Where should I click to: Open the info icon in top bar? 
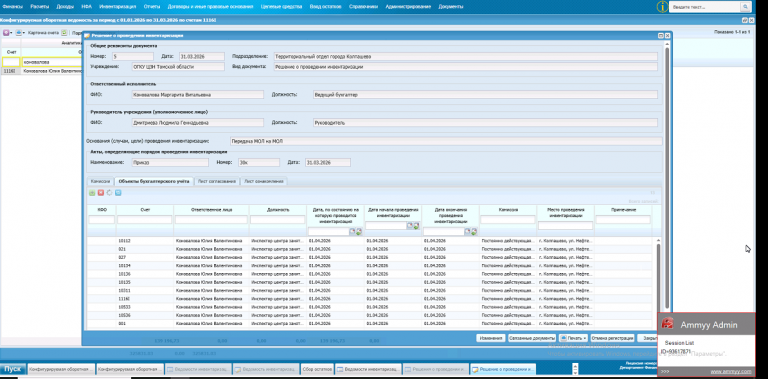point(662,7)
